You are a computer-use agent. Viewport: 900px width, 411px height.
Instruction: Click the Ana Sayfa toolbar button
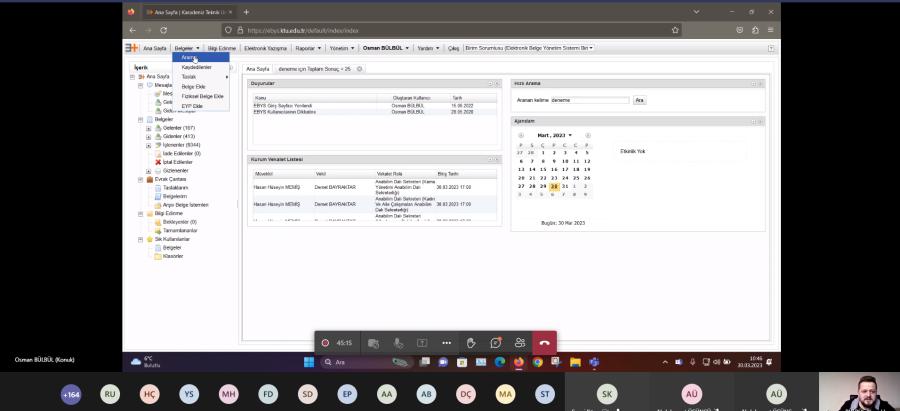[x=154, y=48]
